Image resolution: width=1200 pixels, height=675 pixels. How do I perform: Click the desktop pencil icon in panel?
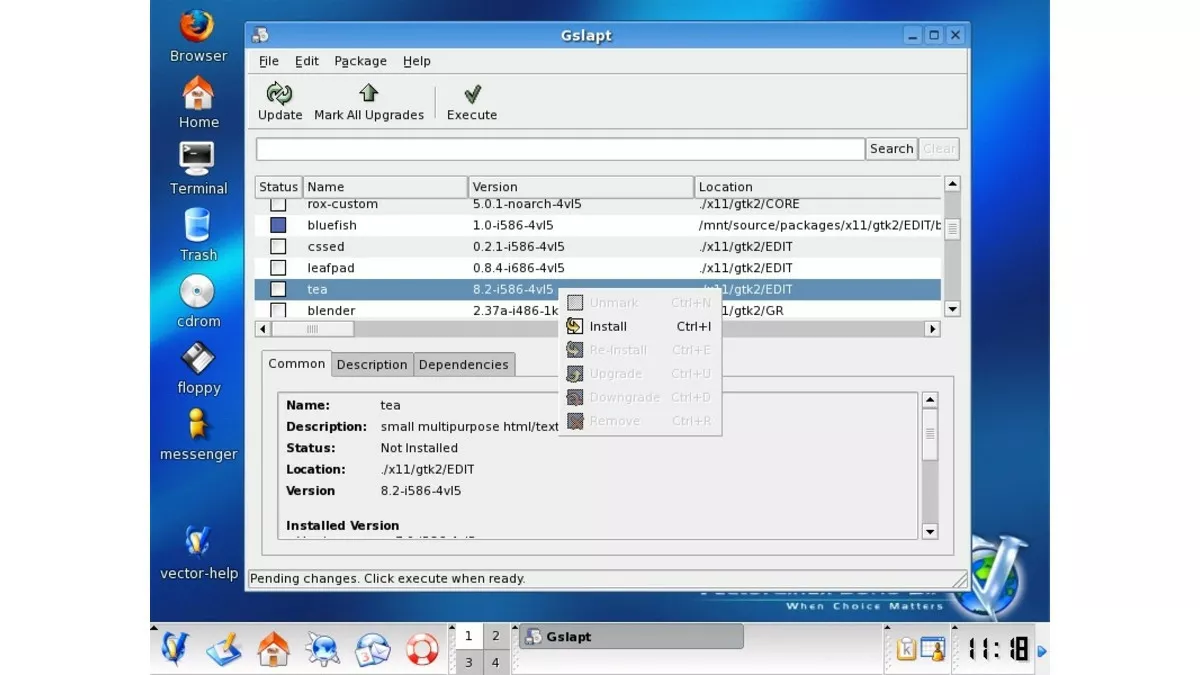point(224,649)
